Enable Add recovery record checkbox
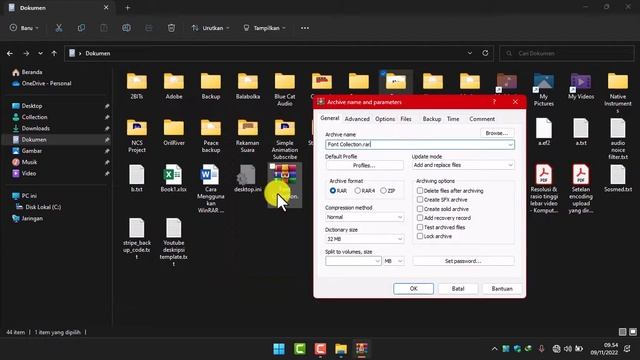Viewport: 640px width, 360px height. pos(420,218)
